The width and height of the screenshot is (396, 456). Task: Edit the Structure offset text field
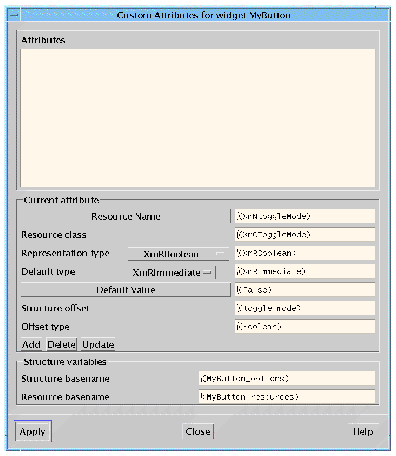point(305,308)
